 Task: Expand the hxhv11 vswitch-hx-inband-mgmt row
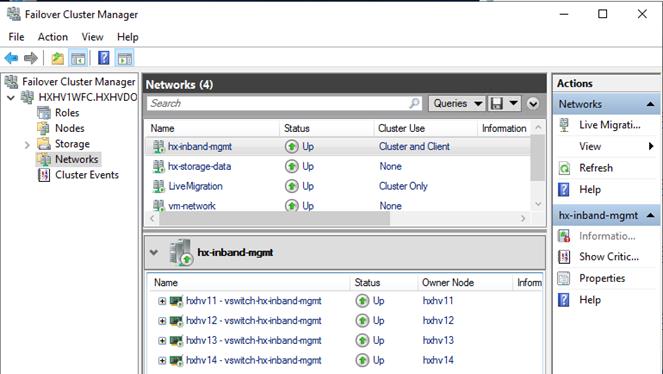click(162, 301)
